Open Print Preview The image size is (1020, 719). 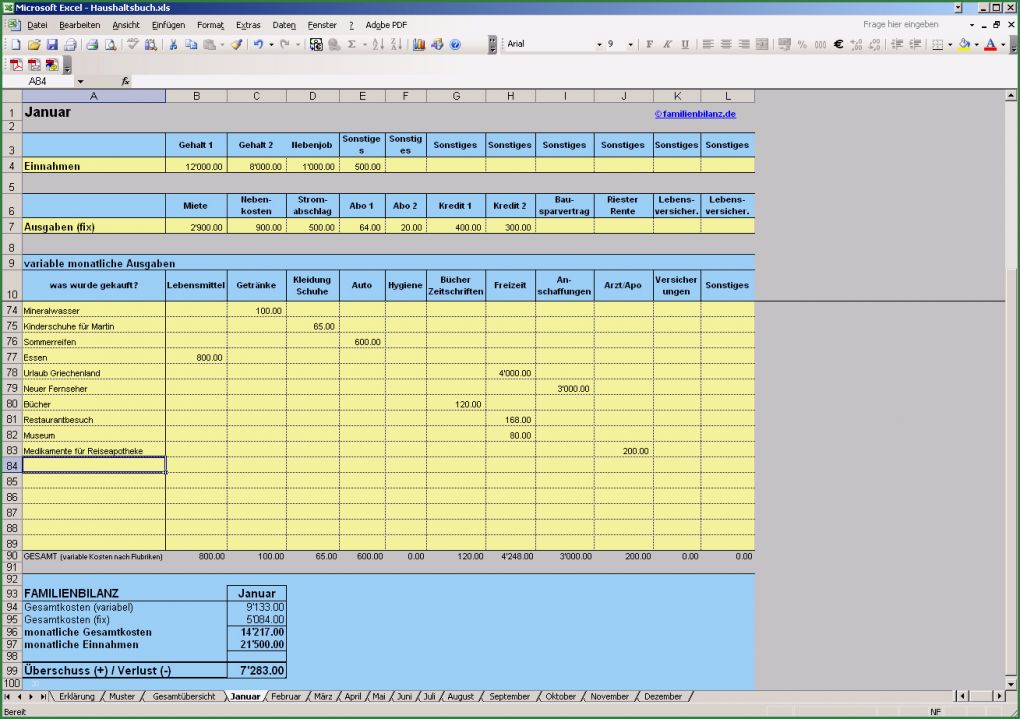pyautogui.click(x=111, y=44)
